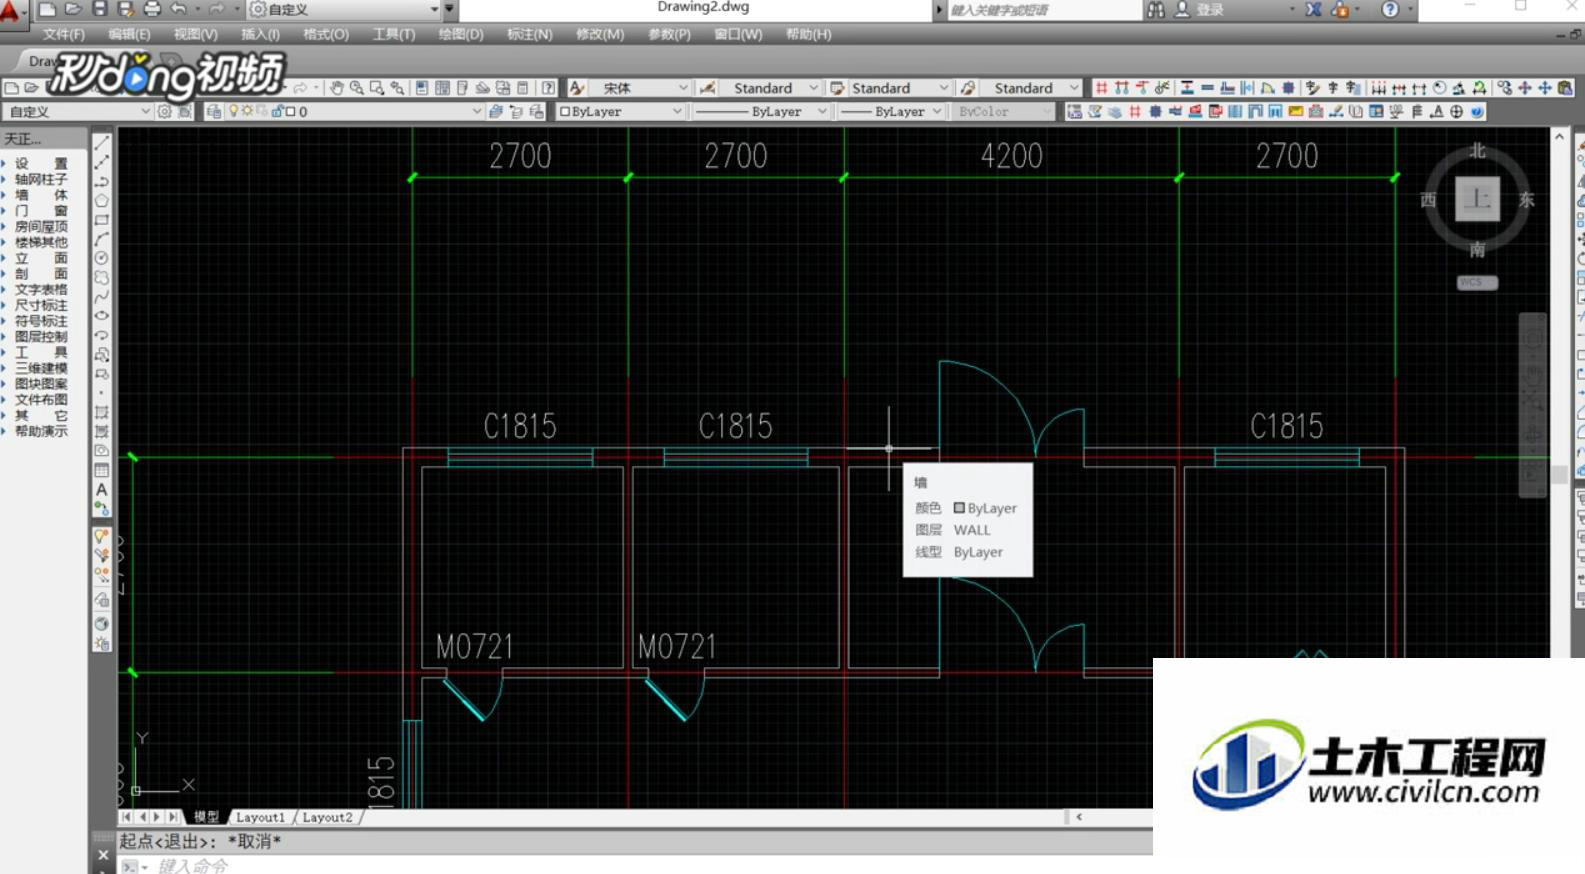The height and width of the screenshot is (874, 1585).
Task: Select the Circle draw tool
Action: click(102, 258)
